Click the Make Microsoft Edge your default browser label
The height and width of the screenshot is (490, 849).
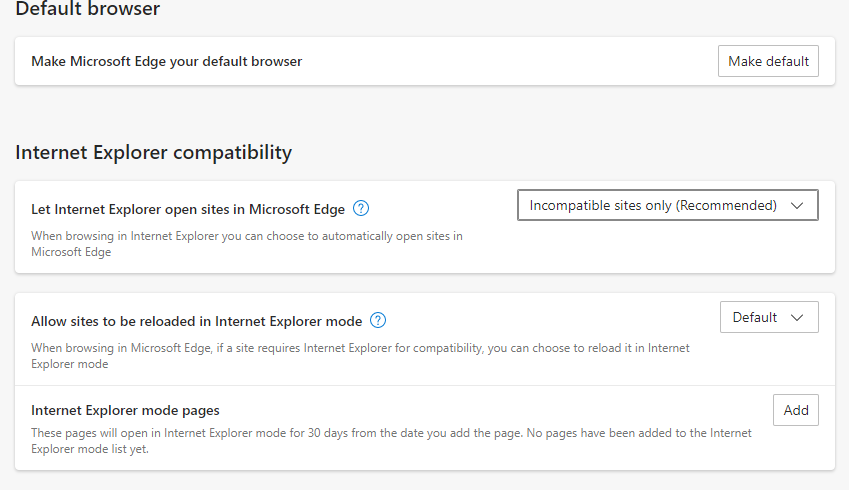click(166, 61)
